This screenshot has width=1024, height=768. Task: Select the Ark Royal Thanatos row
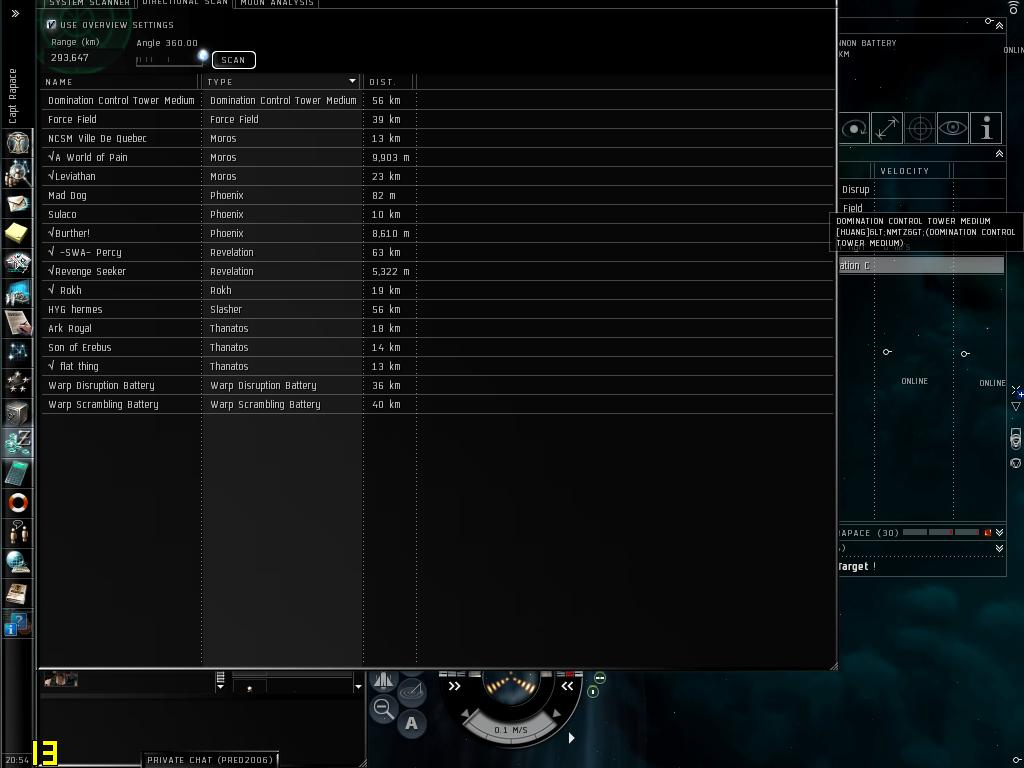(438, 328)
